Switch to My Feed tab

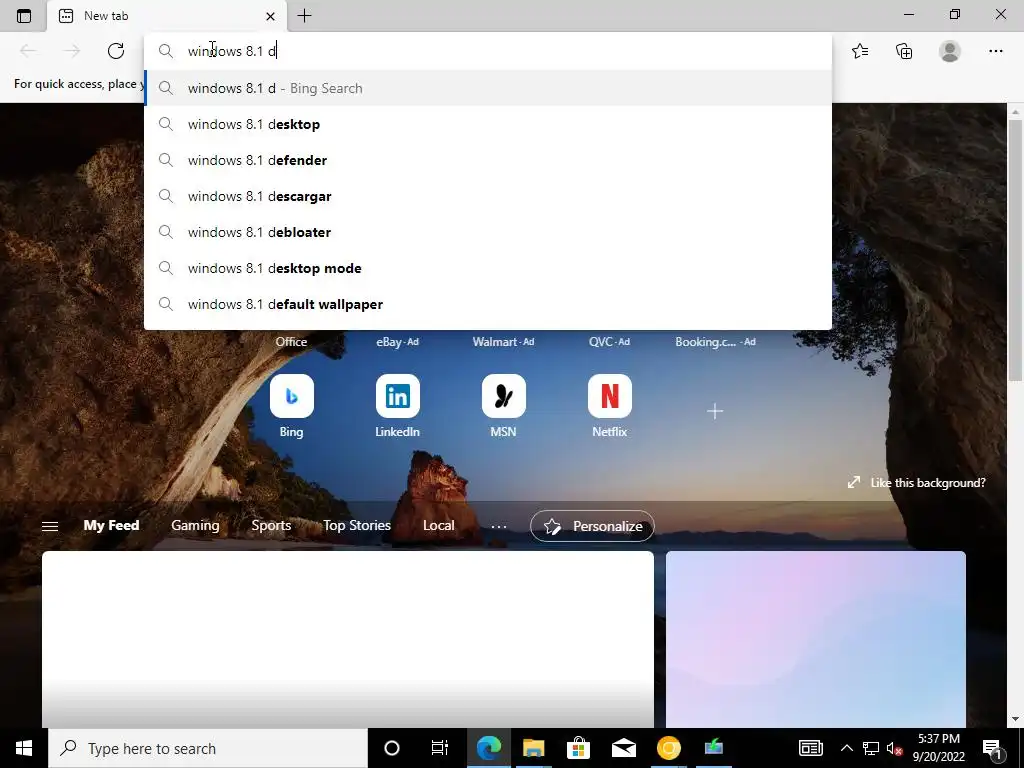click(x=111, y=525)
